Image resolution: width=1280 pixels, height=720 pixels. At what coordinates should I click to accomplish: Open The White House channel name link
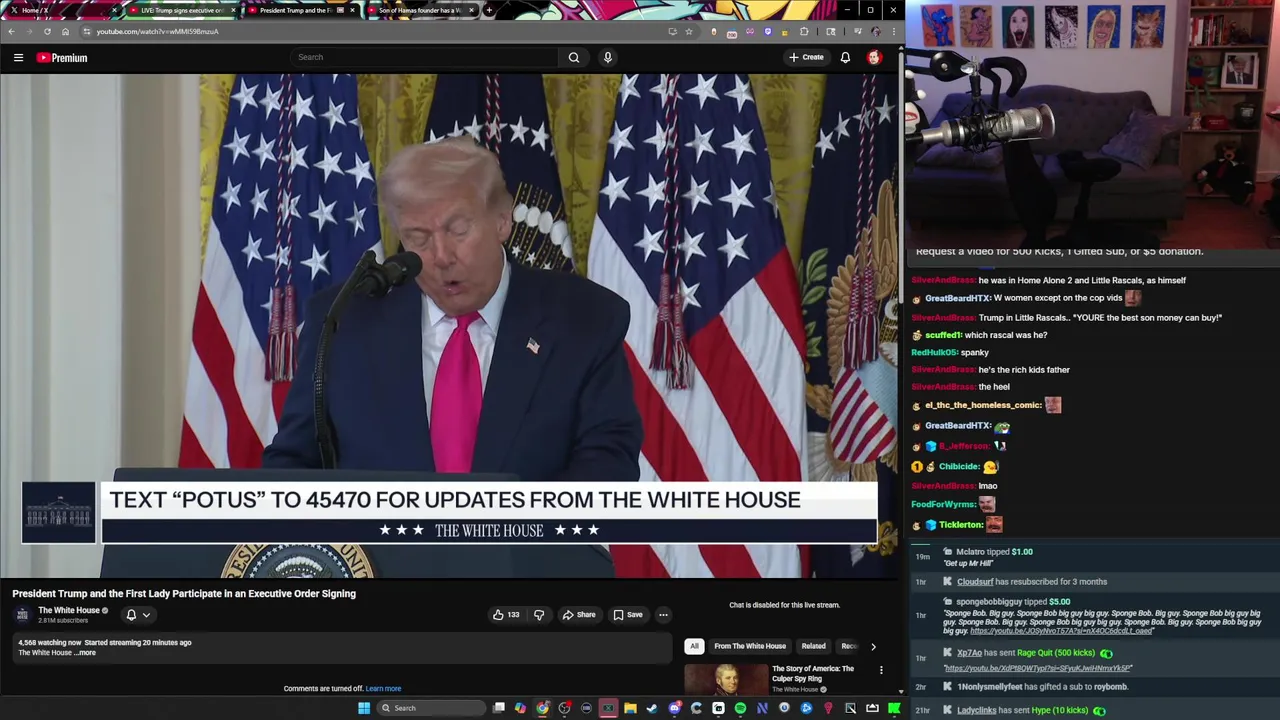pyautogui.click(x=69, y=611)
